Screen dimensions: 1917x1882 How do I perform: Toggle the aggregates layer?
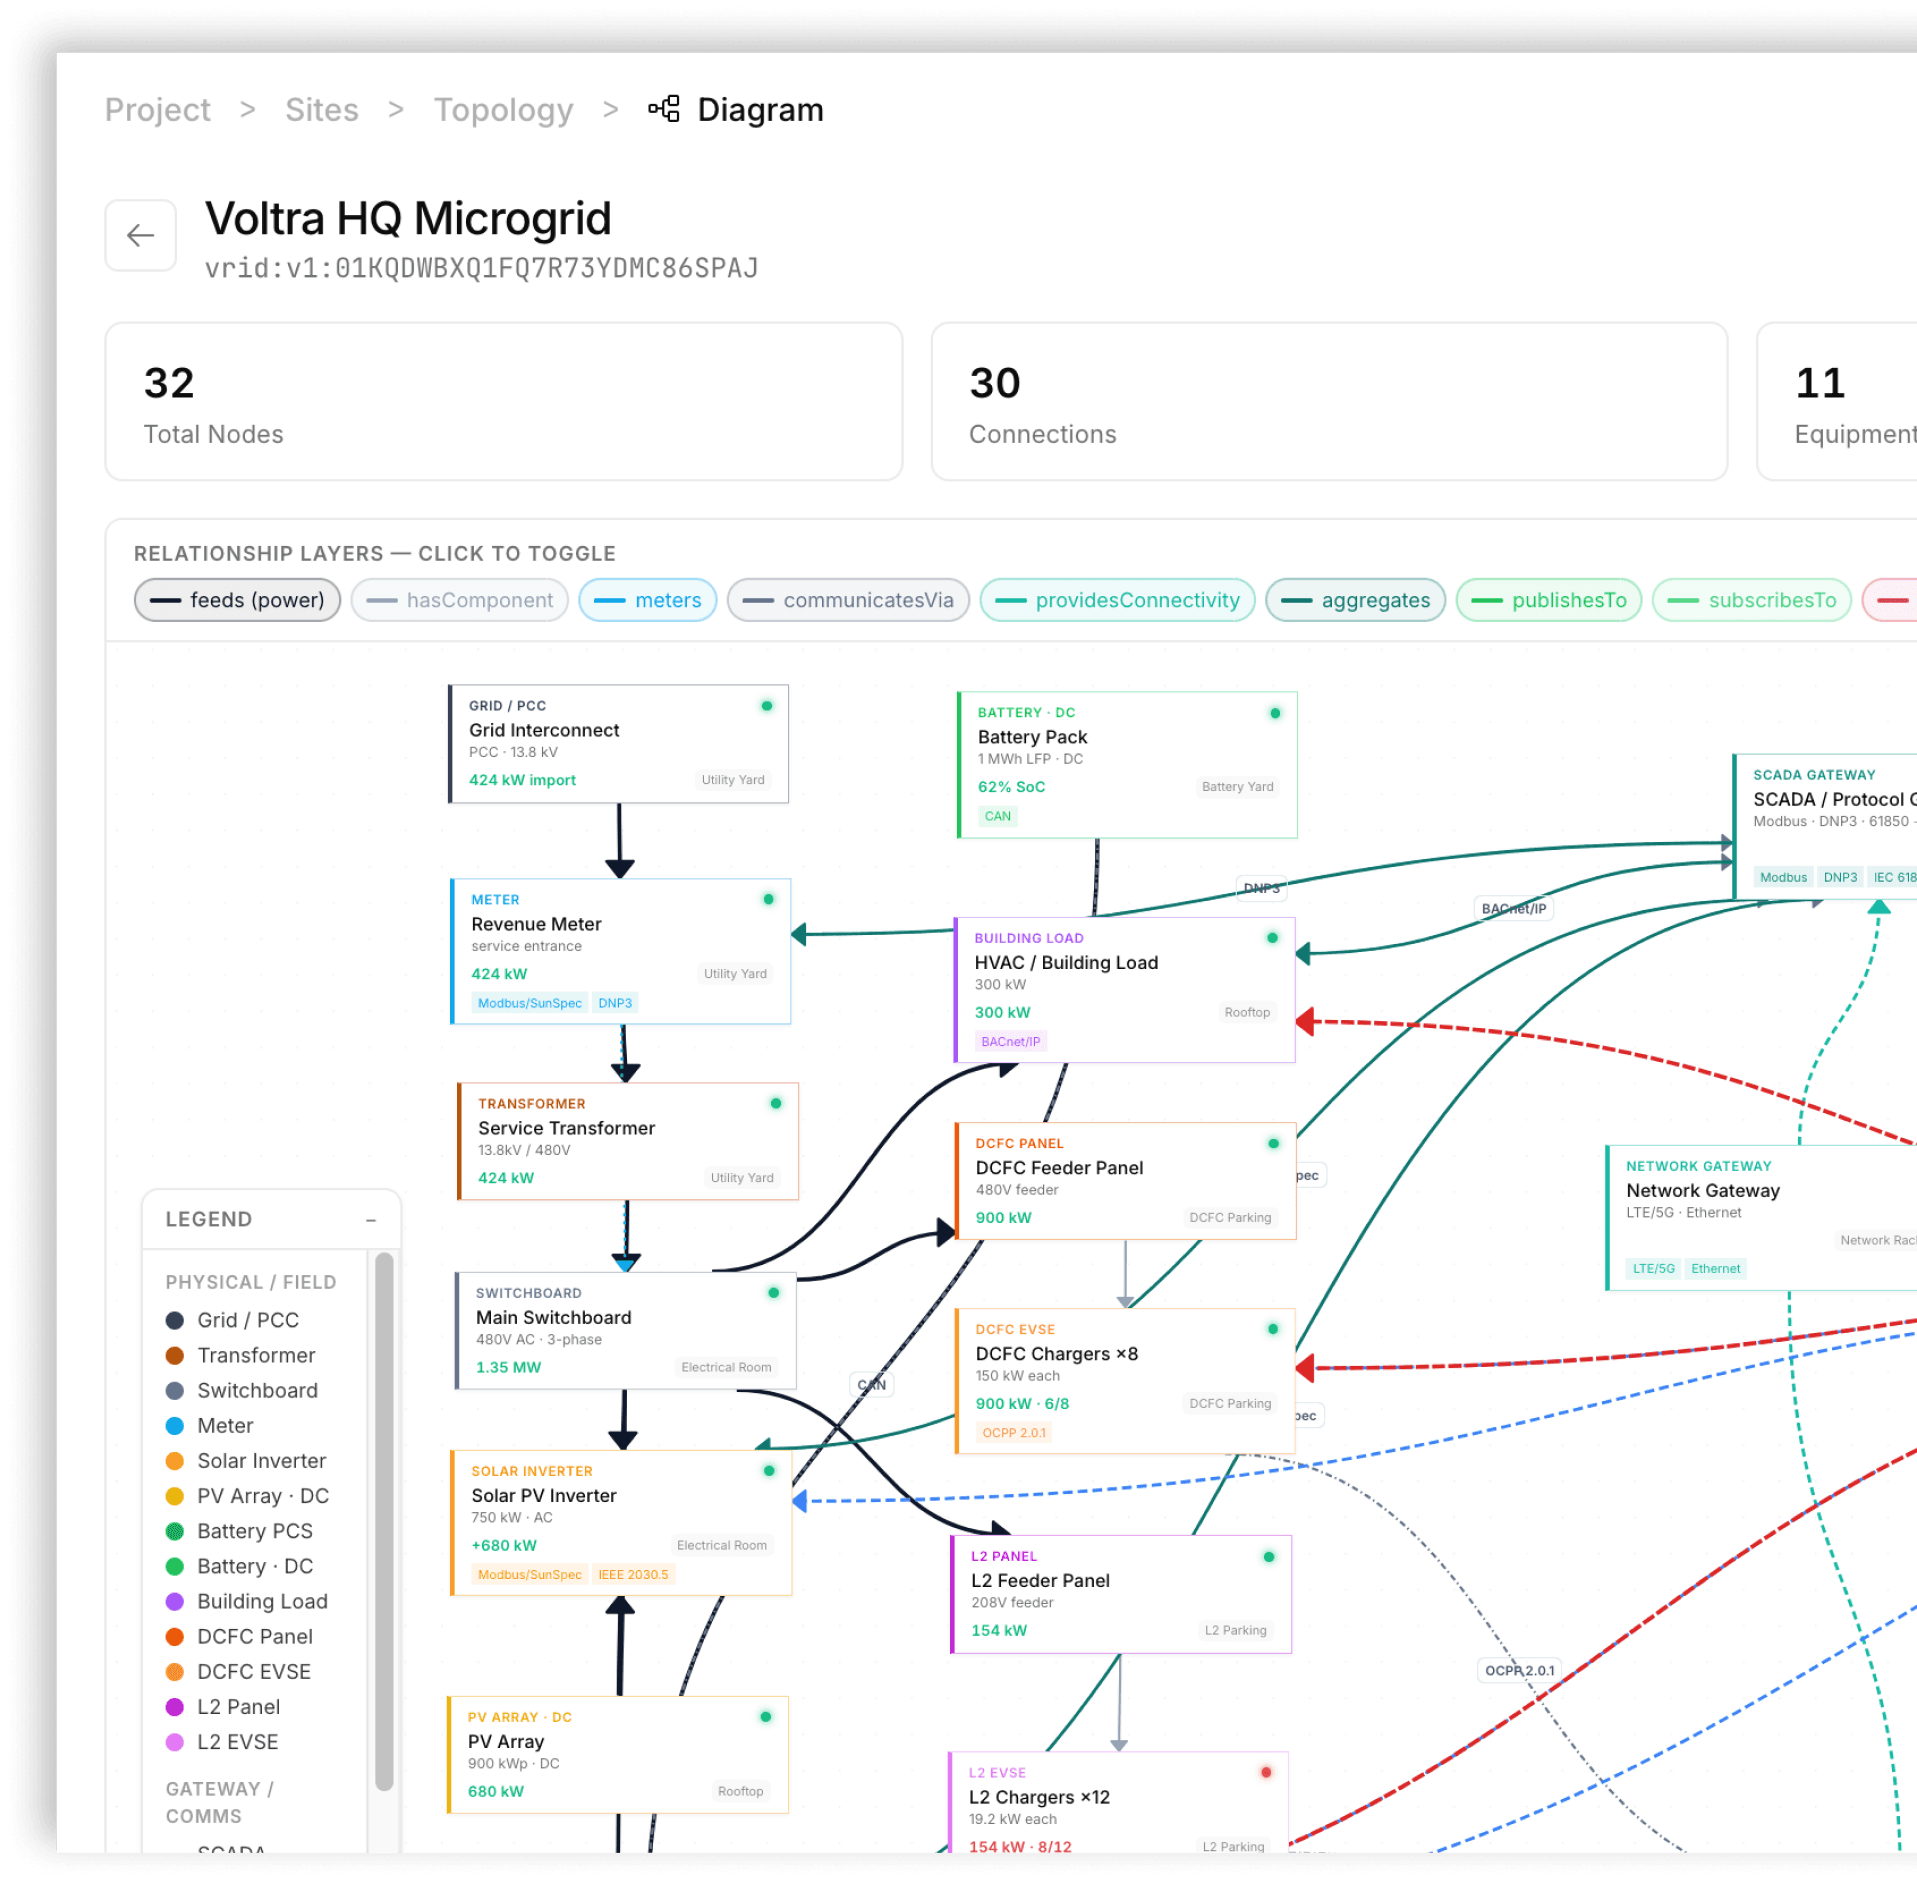click(1356, 600)
